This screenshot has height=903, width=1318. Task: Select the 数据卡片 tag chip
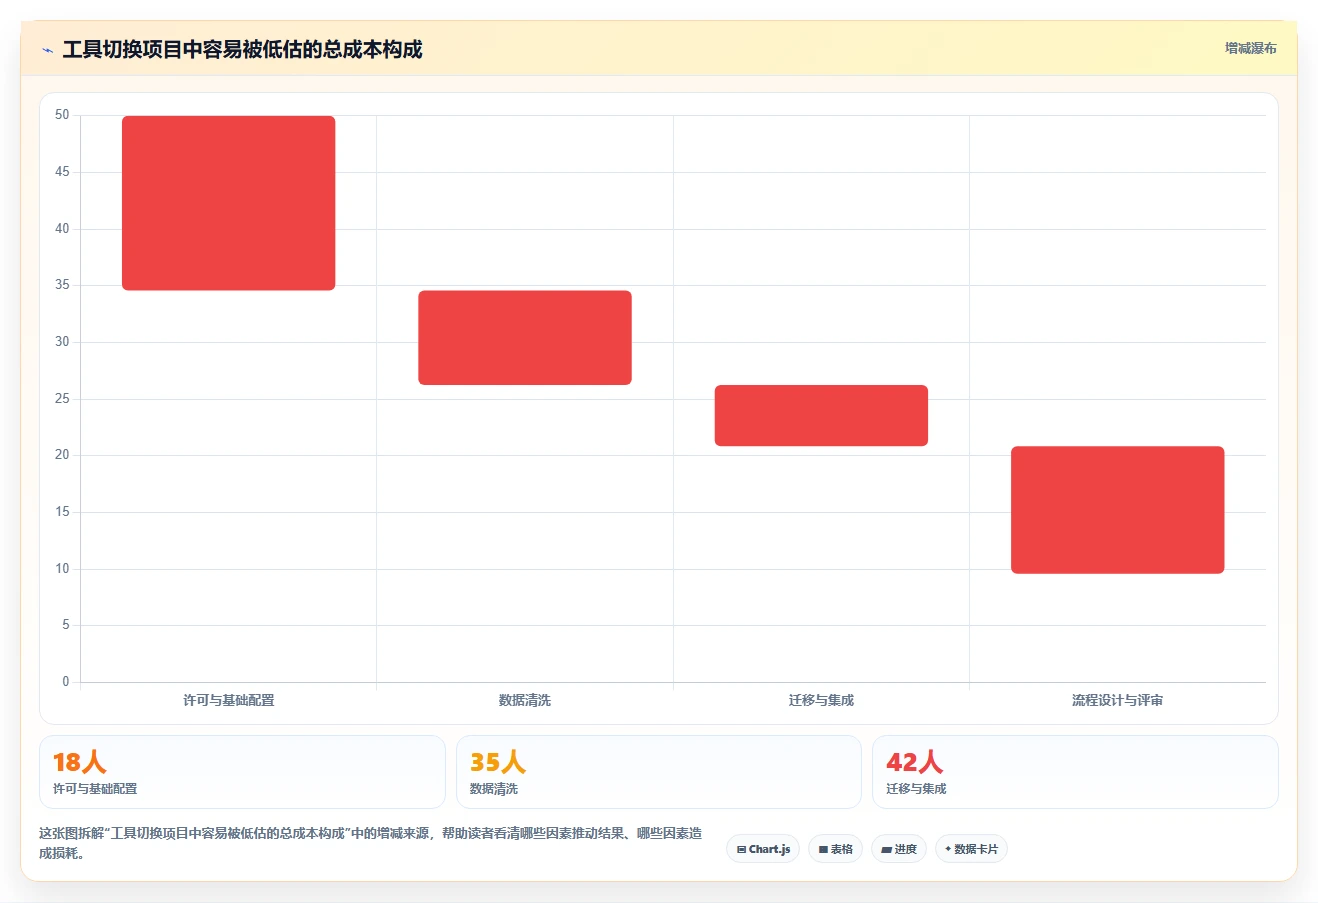click(971, 849)
